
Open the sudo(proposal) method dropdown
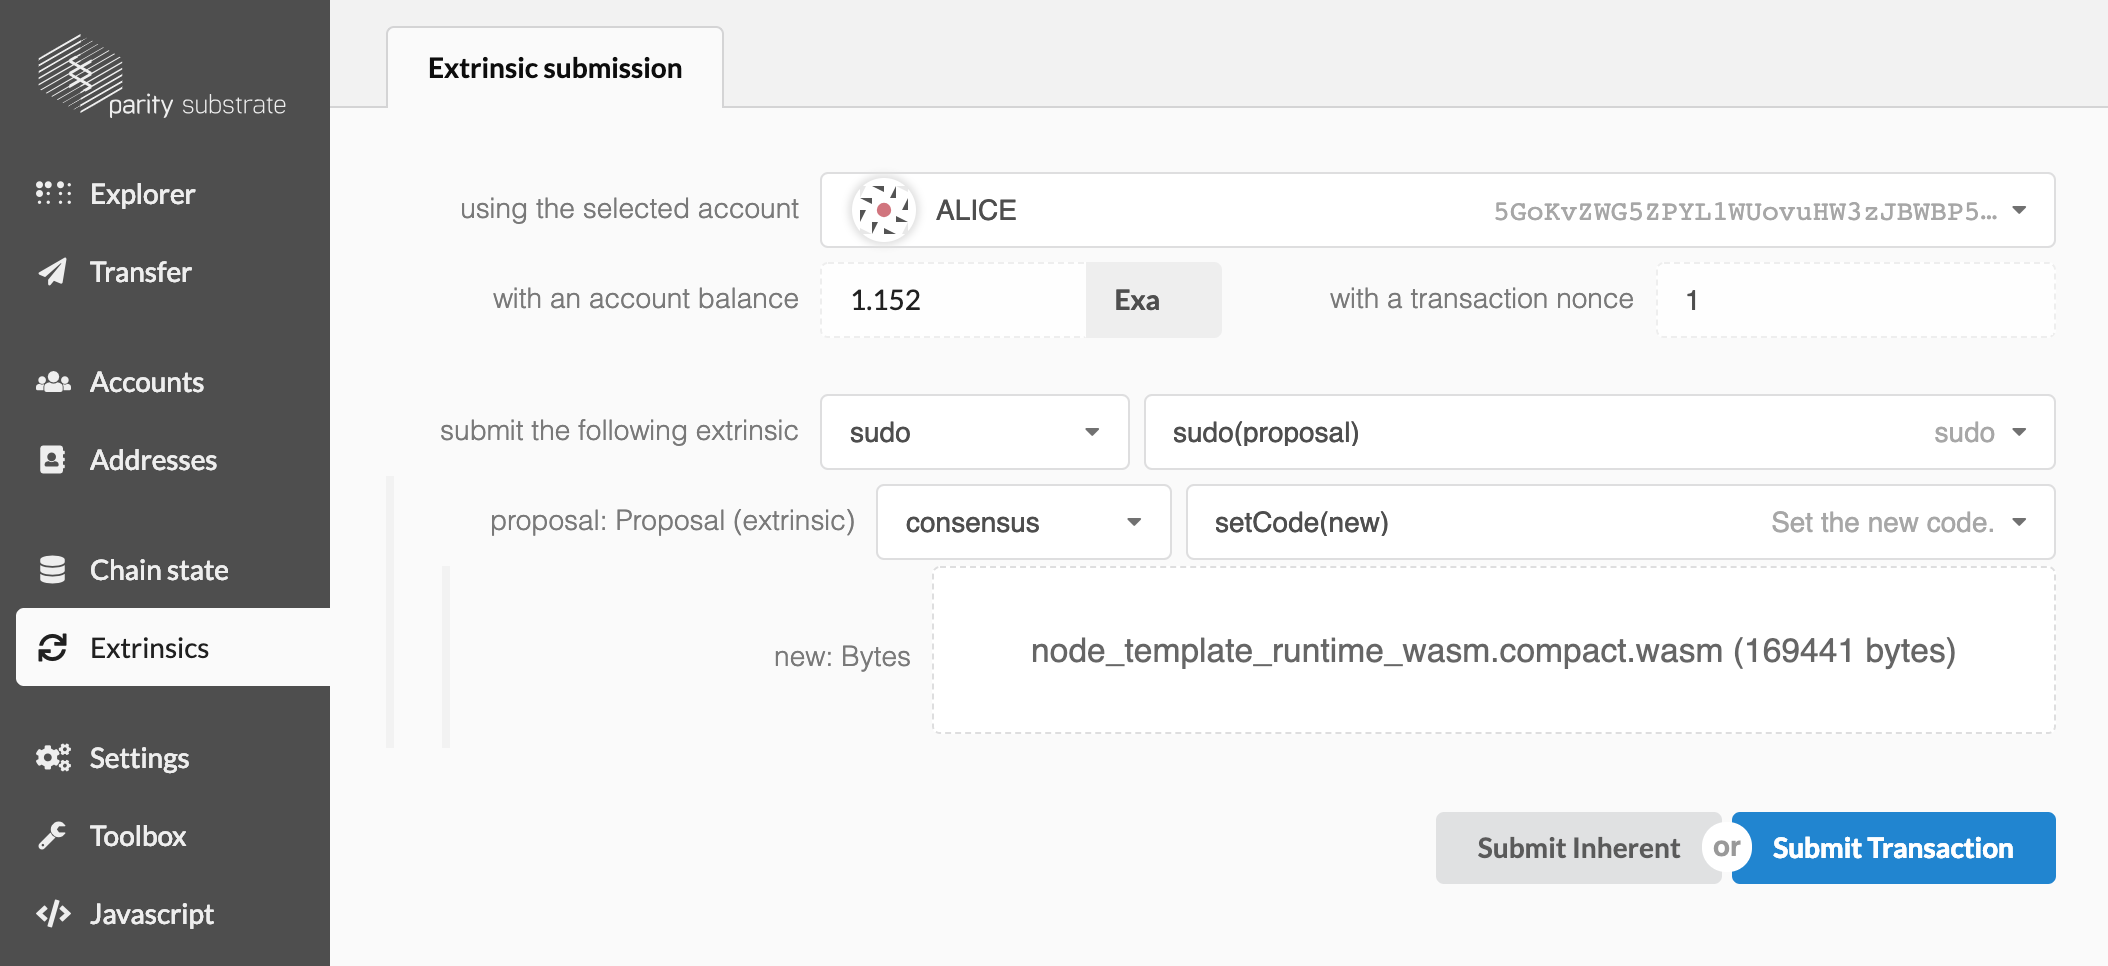1598,432
